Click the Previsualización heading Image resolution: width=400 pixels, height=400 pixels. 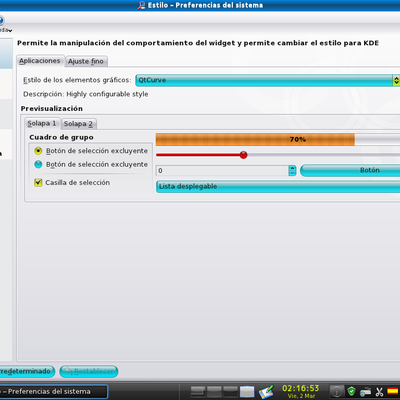pyautogui.click(x=52, y=109)
